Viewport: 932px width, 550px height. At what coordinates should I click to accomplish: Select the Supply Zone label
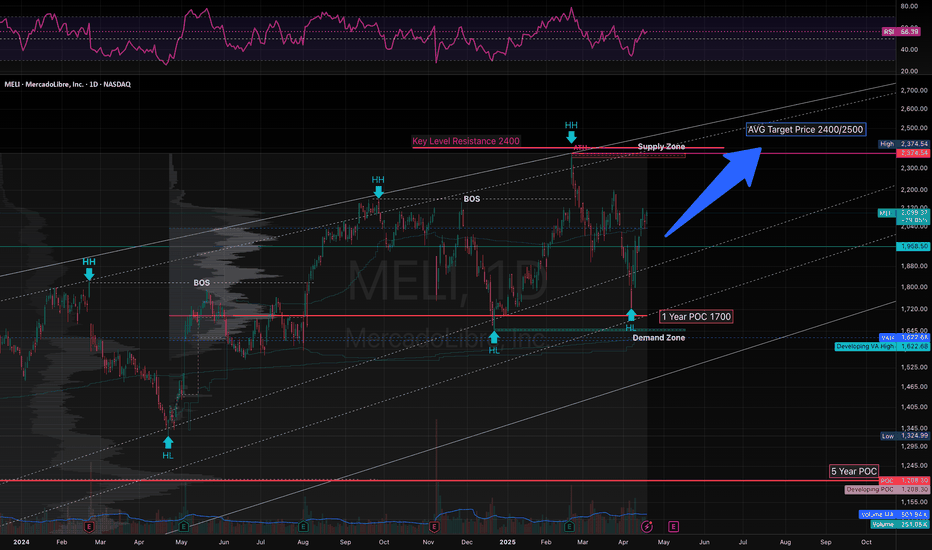[x=661, y=146]
